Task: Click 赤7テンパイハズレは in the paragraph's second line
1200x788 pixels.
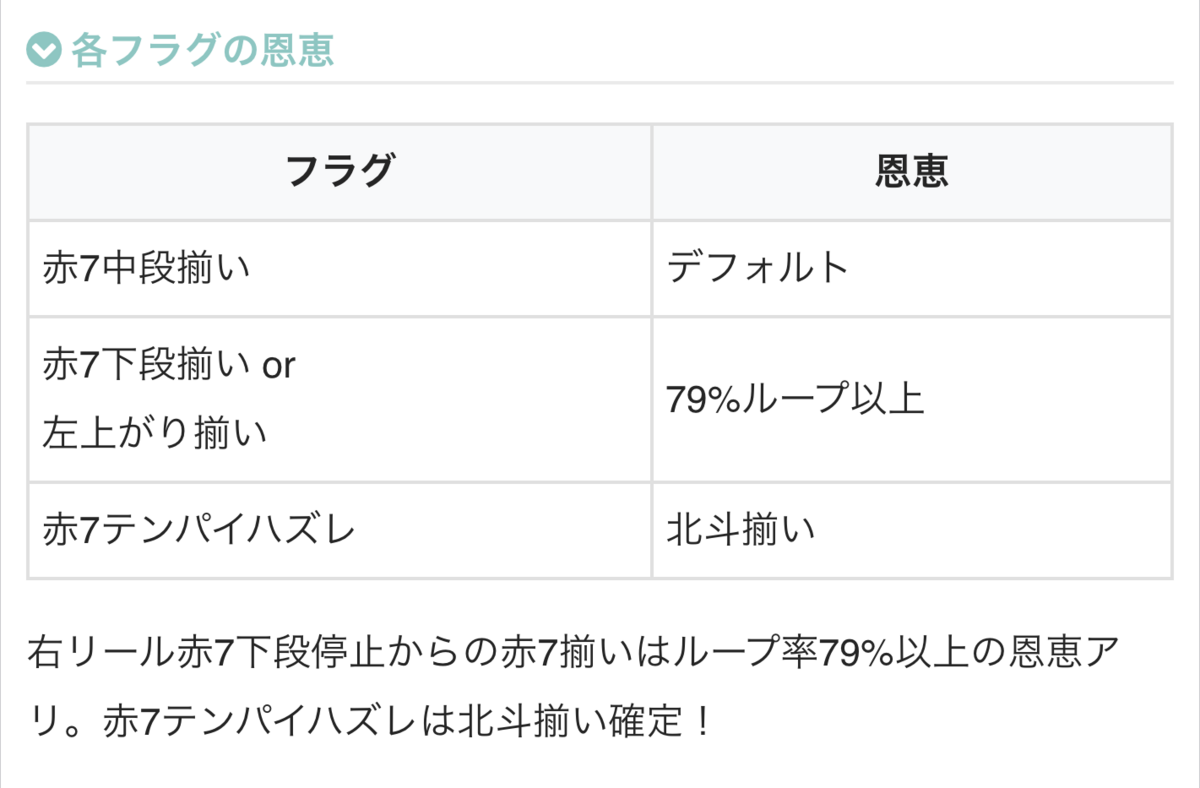Action: (278, 720)
